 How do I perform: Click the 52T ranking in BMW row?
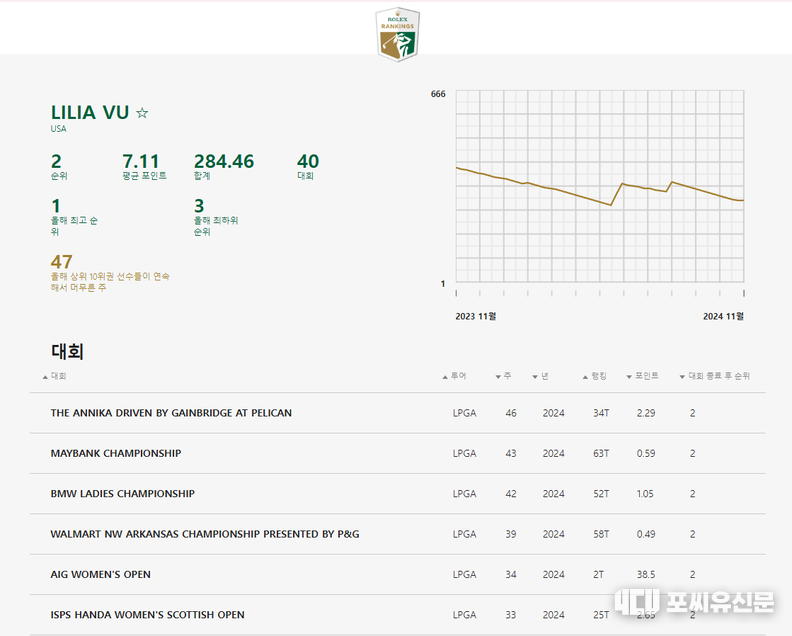pos(601,494)
